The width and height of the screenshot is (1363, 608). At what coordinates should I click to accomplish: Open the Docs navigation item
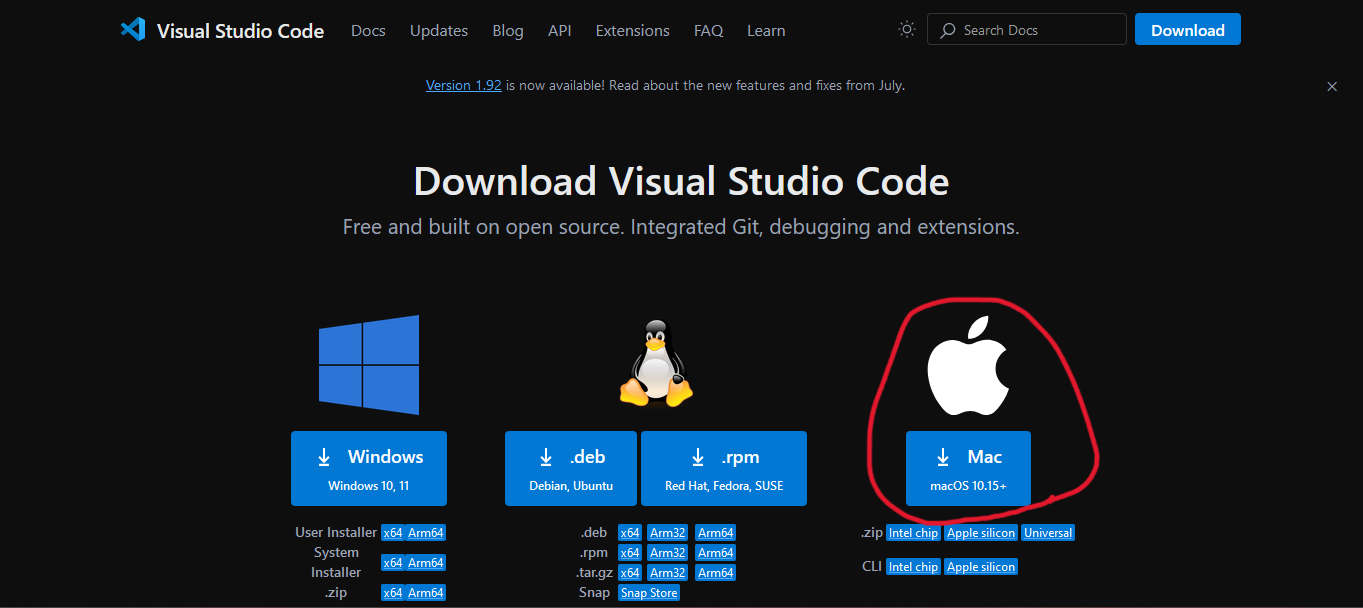(x=368, y=30)
